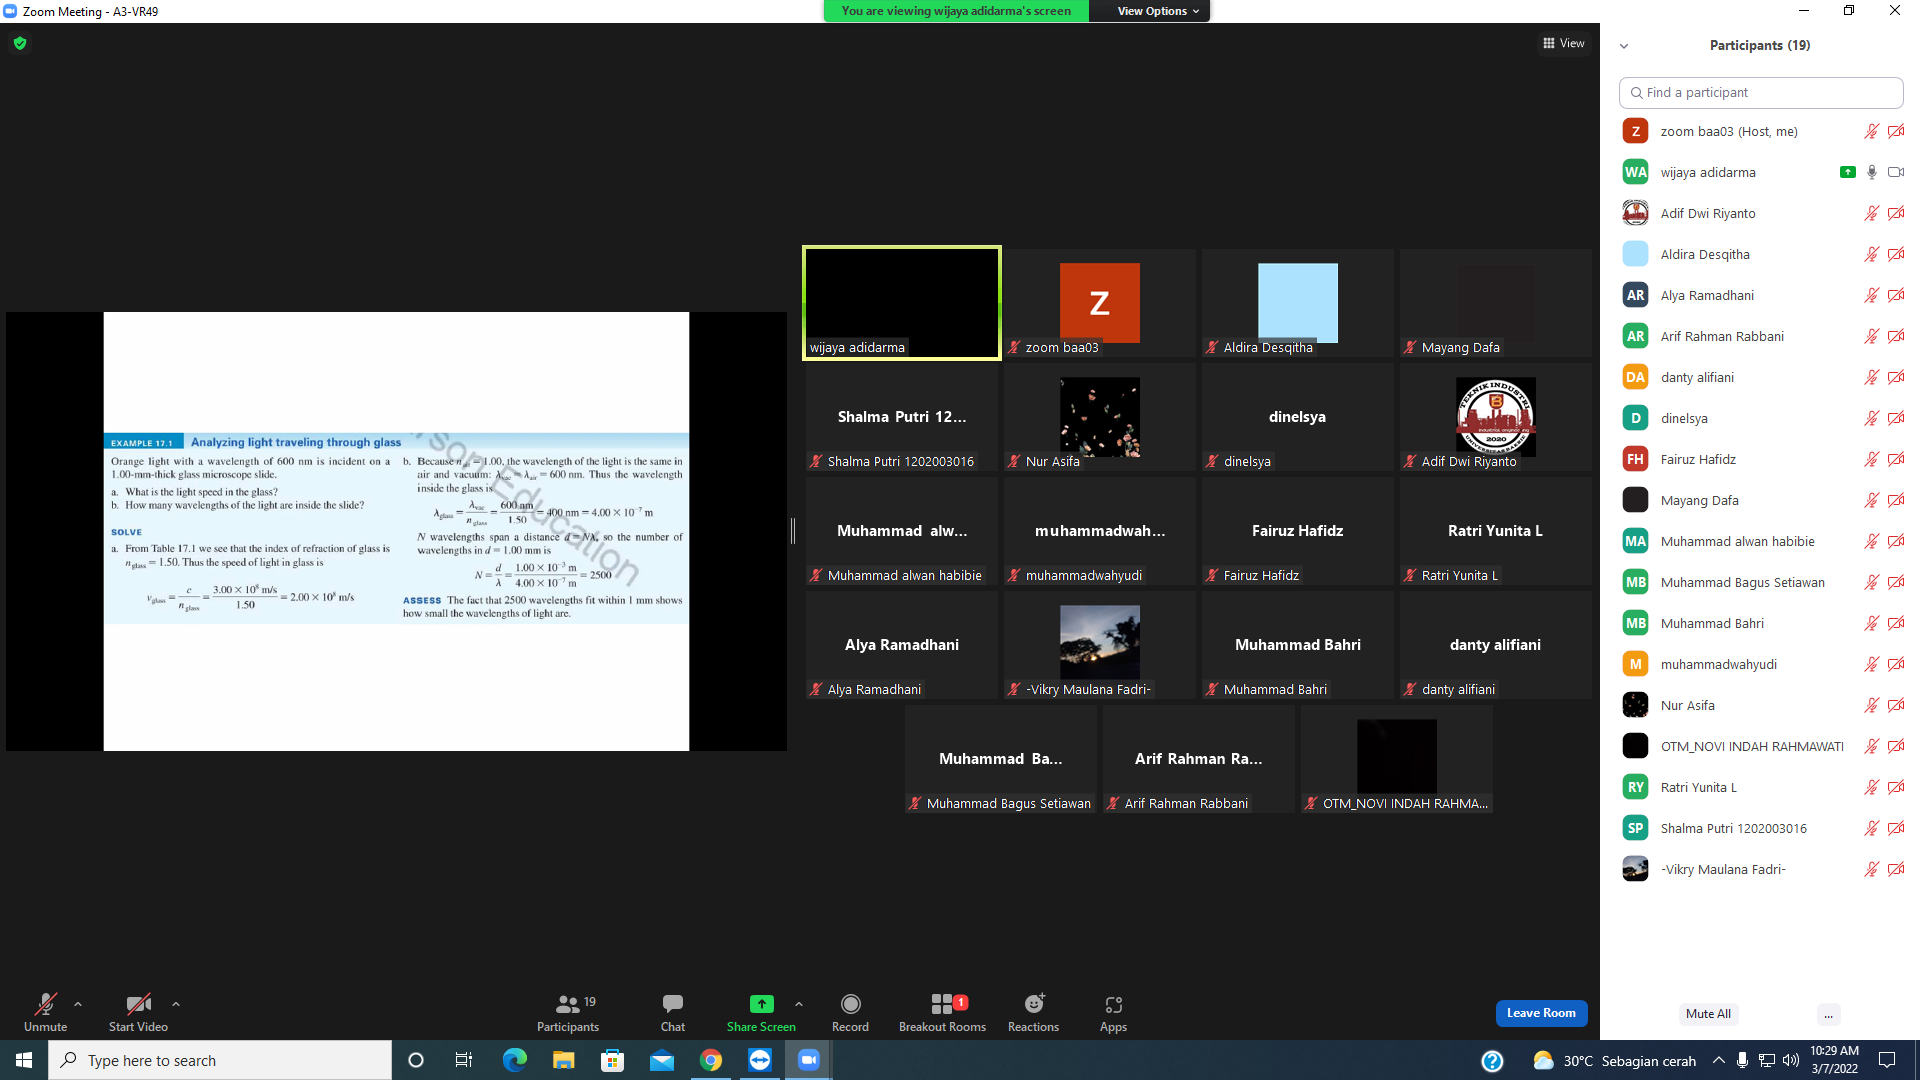Open the weather widget showing 30°C
The width and height of the screenshot is (1920, 1080).
click(x=1614, y=1060)
